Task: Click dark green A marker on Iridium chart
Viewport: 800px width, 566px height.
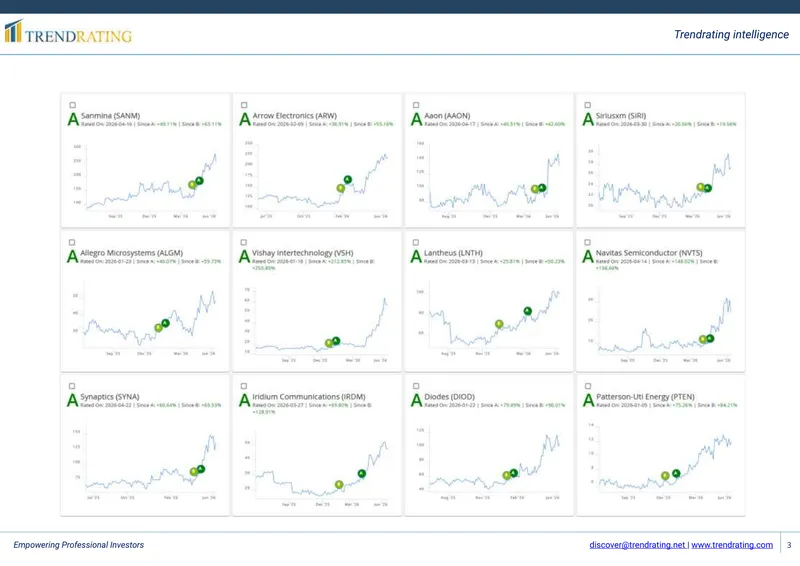Action: point(362,474)
